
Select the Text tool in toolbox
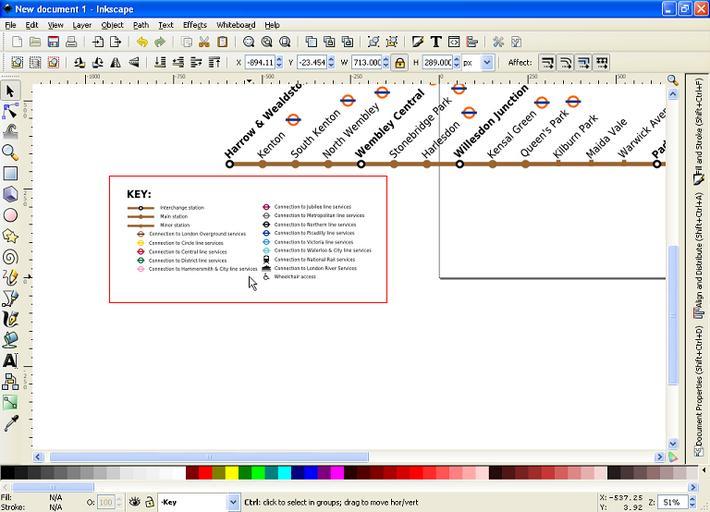[x=10, y=361]
